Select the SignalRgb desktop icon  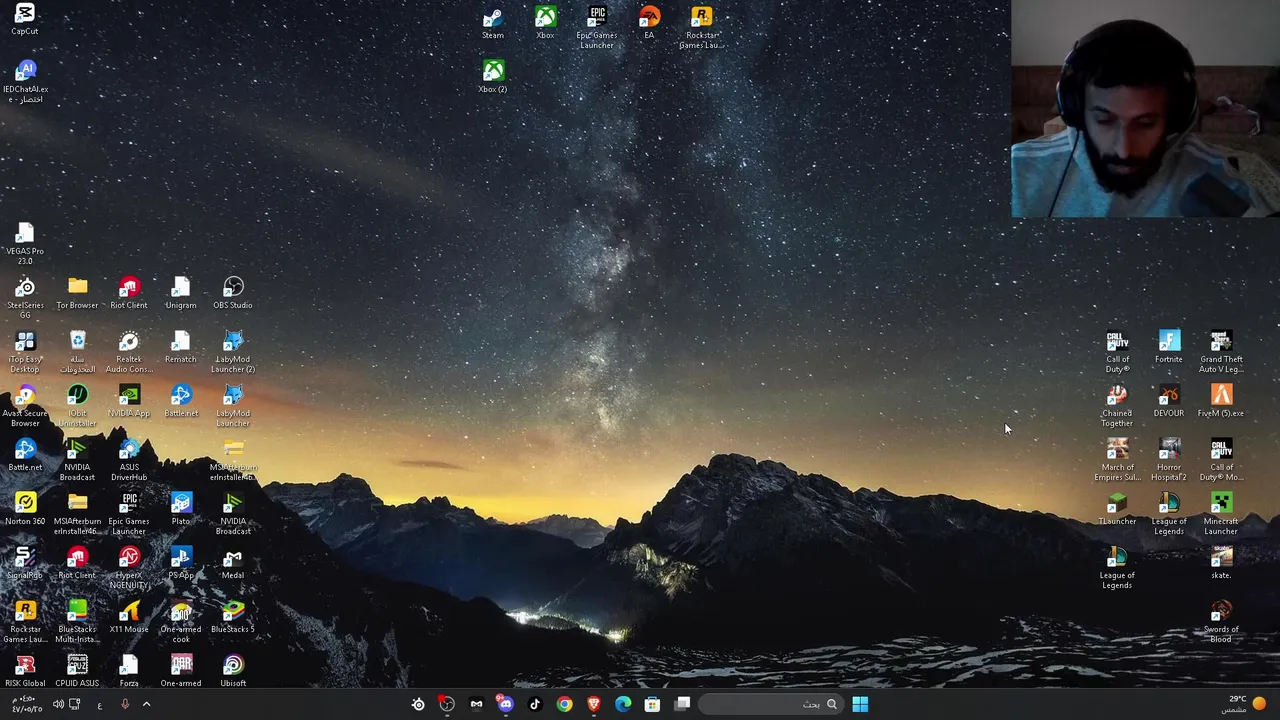(25, 562)
